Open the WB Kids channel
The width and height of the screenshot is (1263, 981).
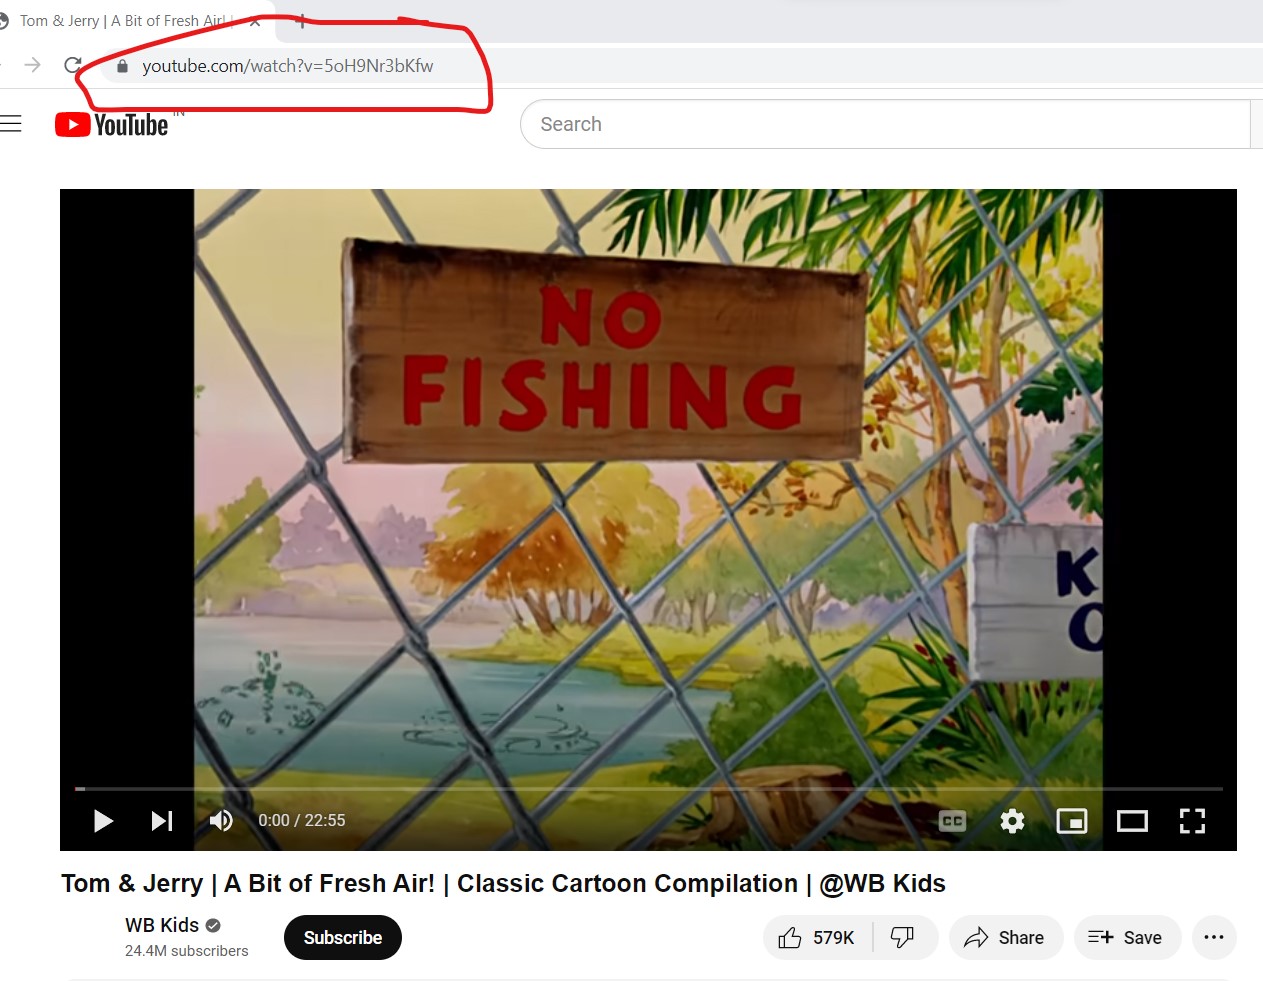pyautogui.click(x=162, y=925)
